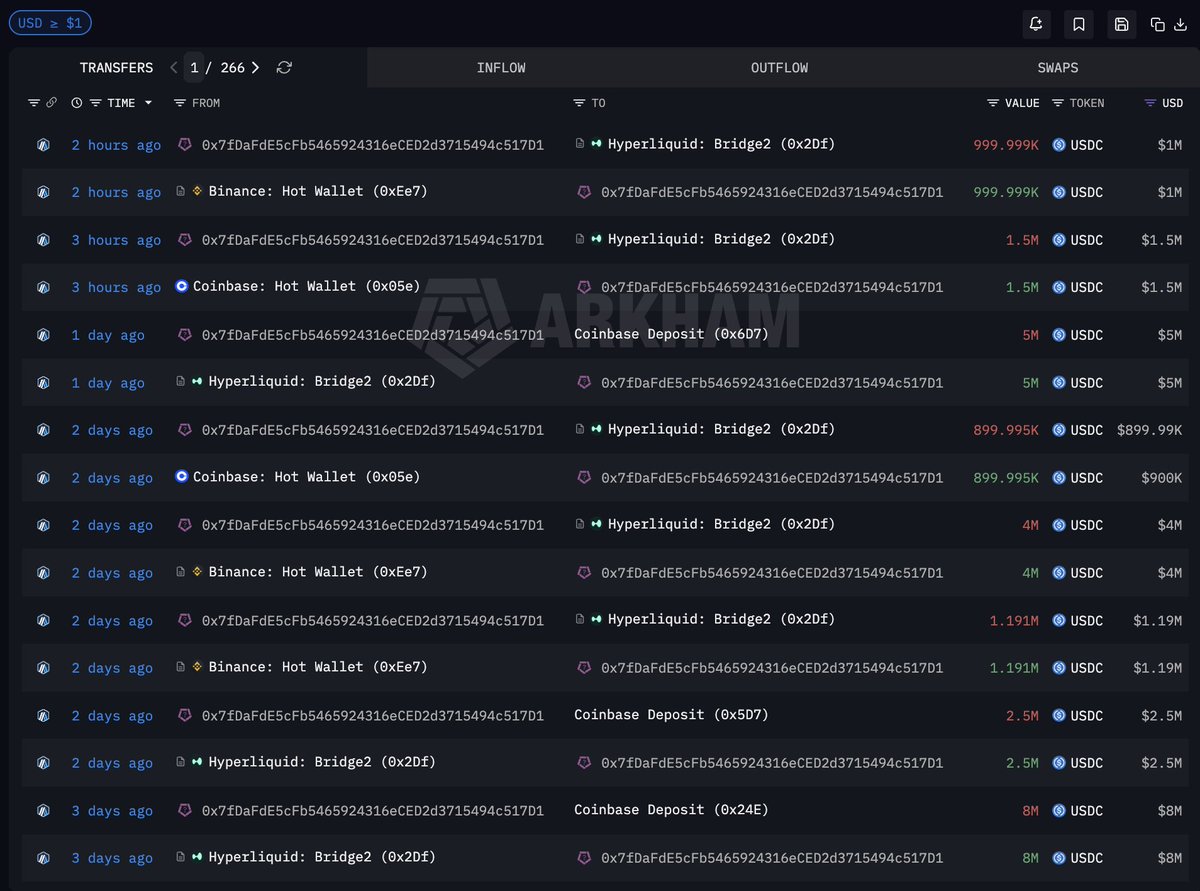Open the FROM column filter
The height and width of the screenshot is (891, 1200).
click(180, 103)
